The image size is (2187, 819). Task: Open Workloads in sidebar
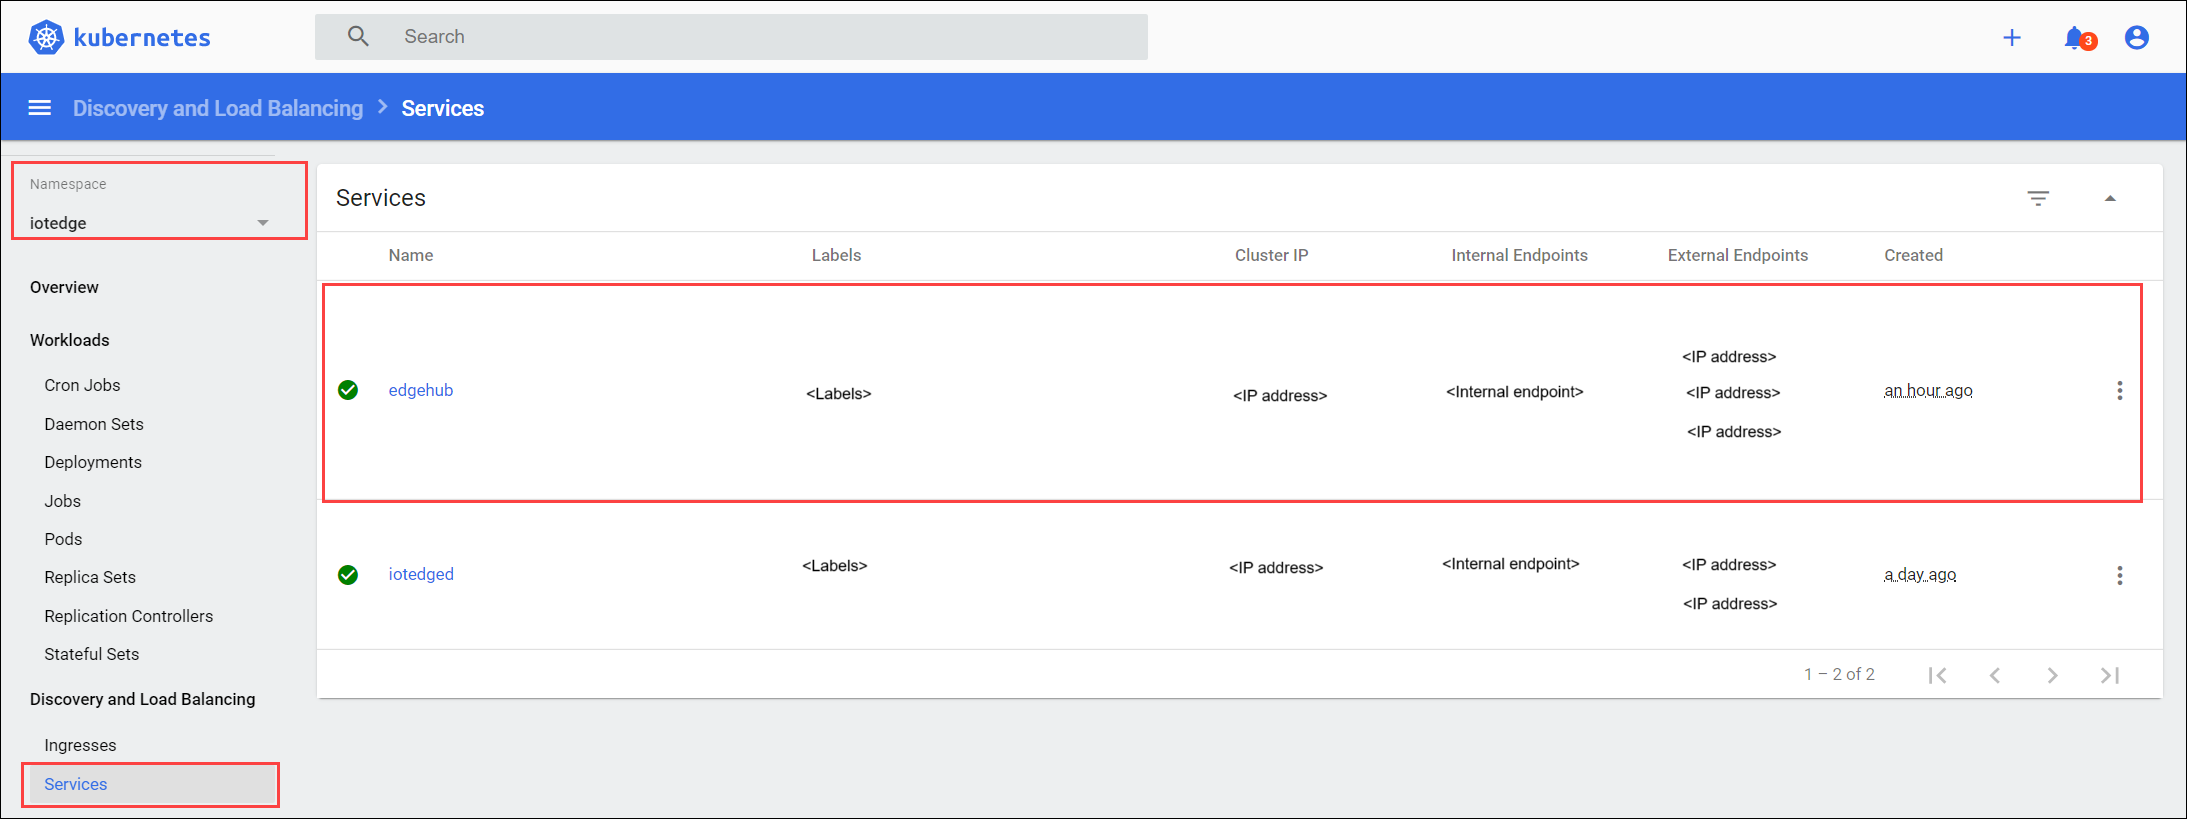[x=70, y=340]
